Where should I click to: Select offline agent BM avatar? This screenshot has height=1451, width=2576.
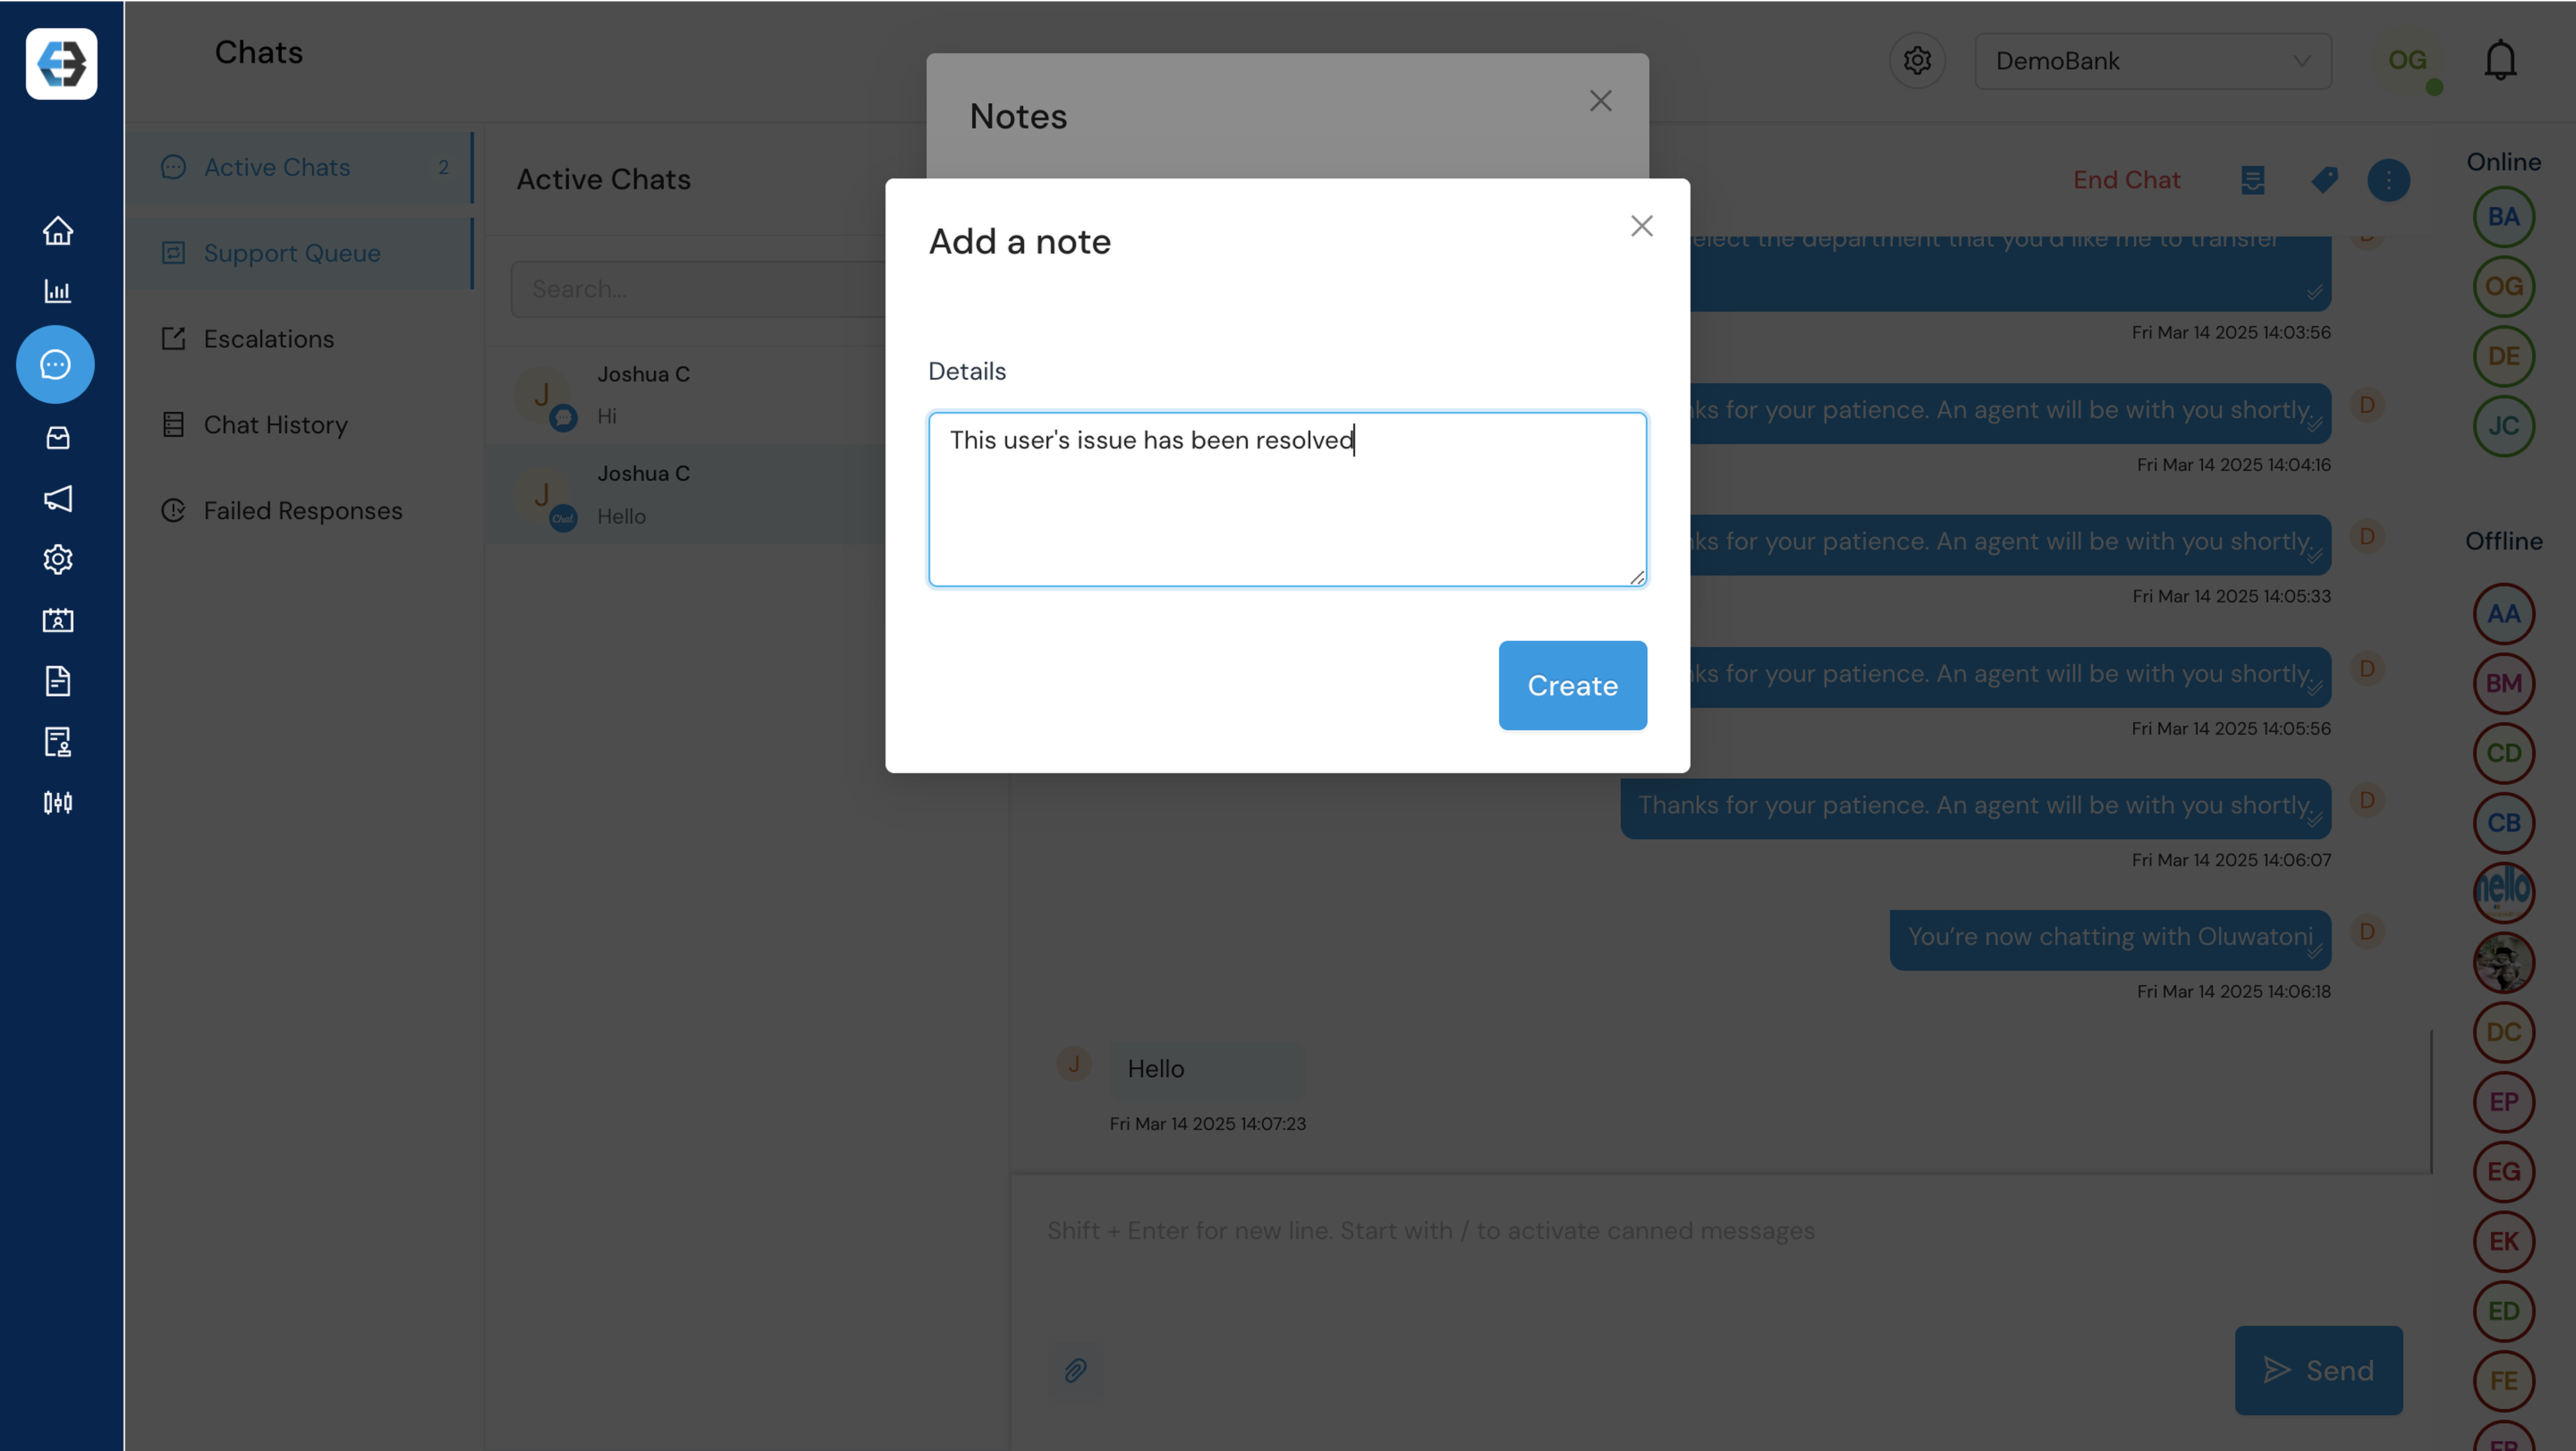pos(2503,684)
